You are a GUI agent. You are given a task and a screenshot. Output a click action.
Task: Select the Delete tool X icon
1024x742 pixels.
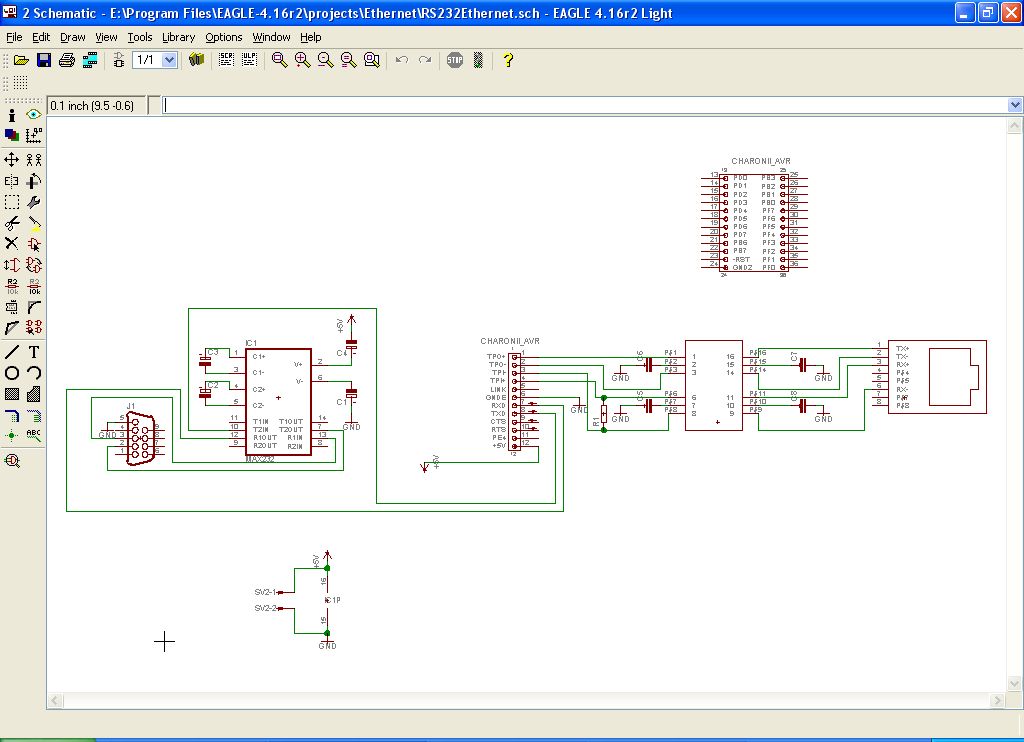pos(12,244)
